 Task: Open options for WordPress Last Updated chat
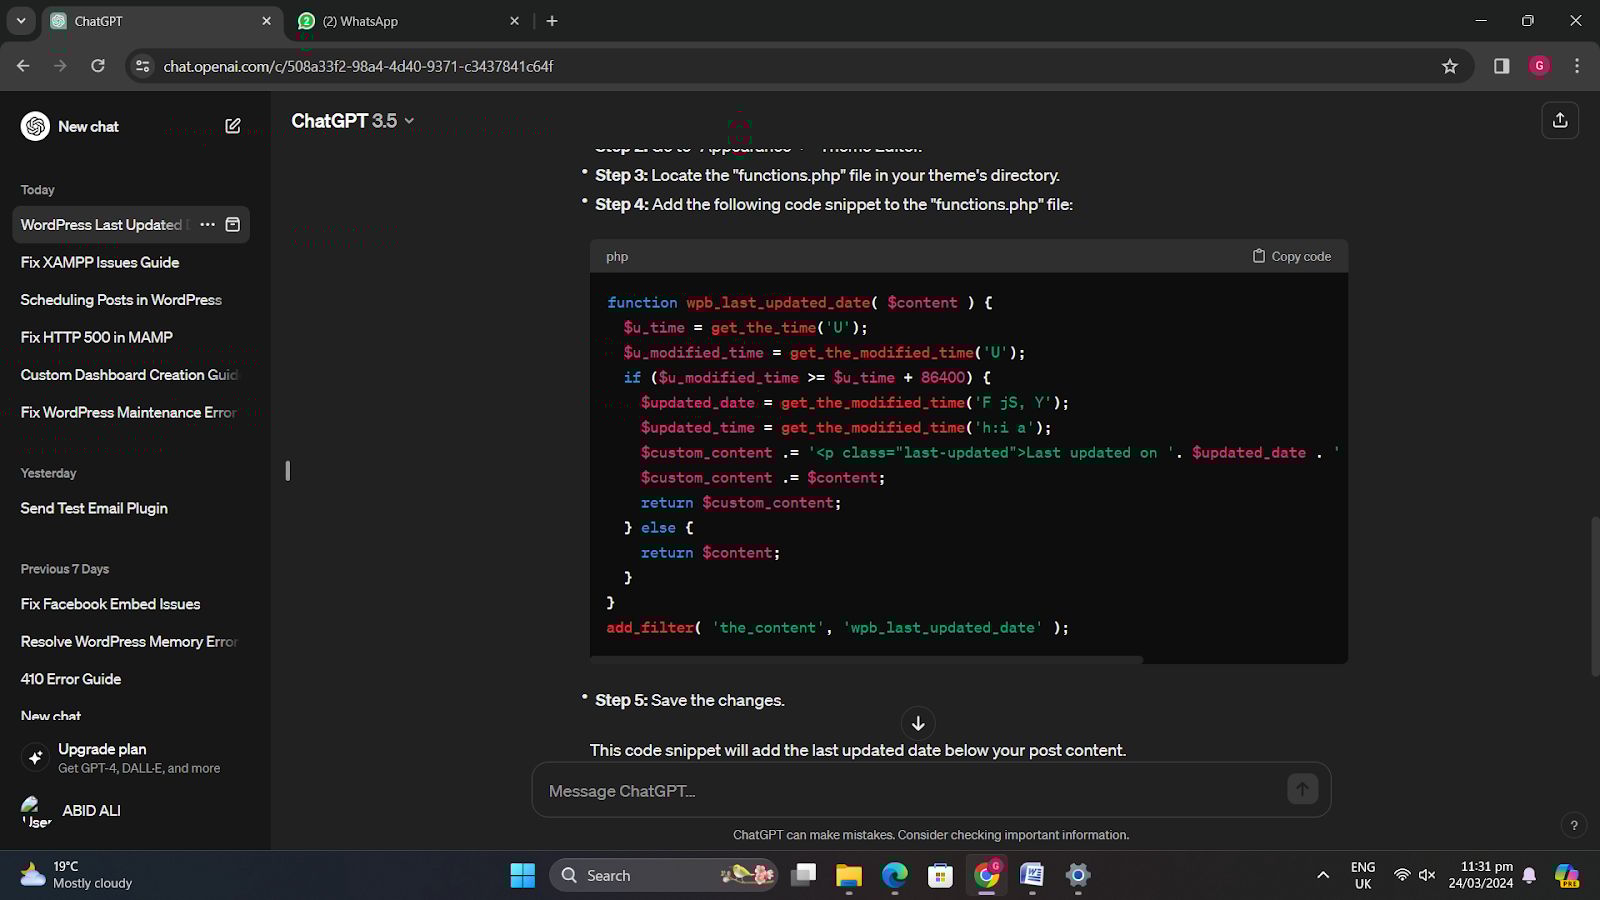pos(207,225)
